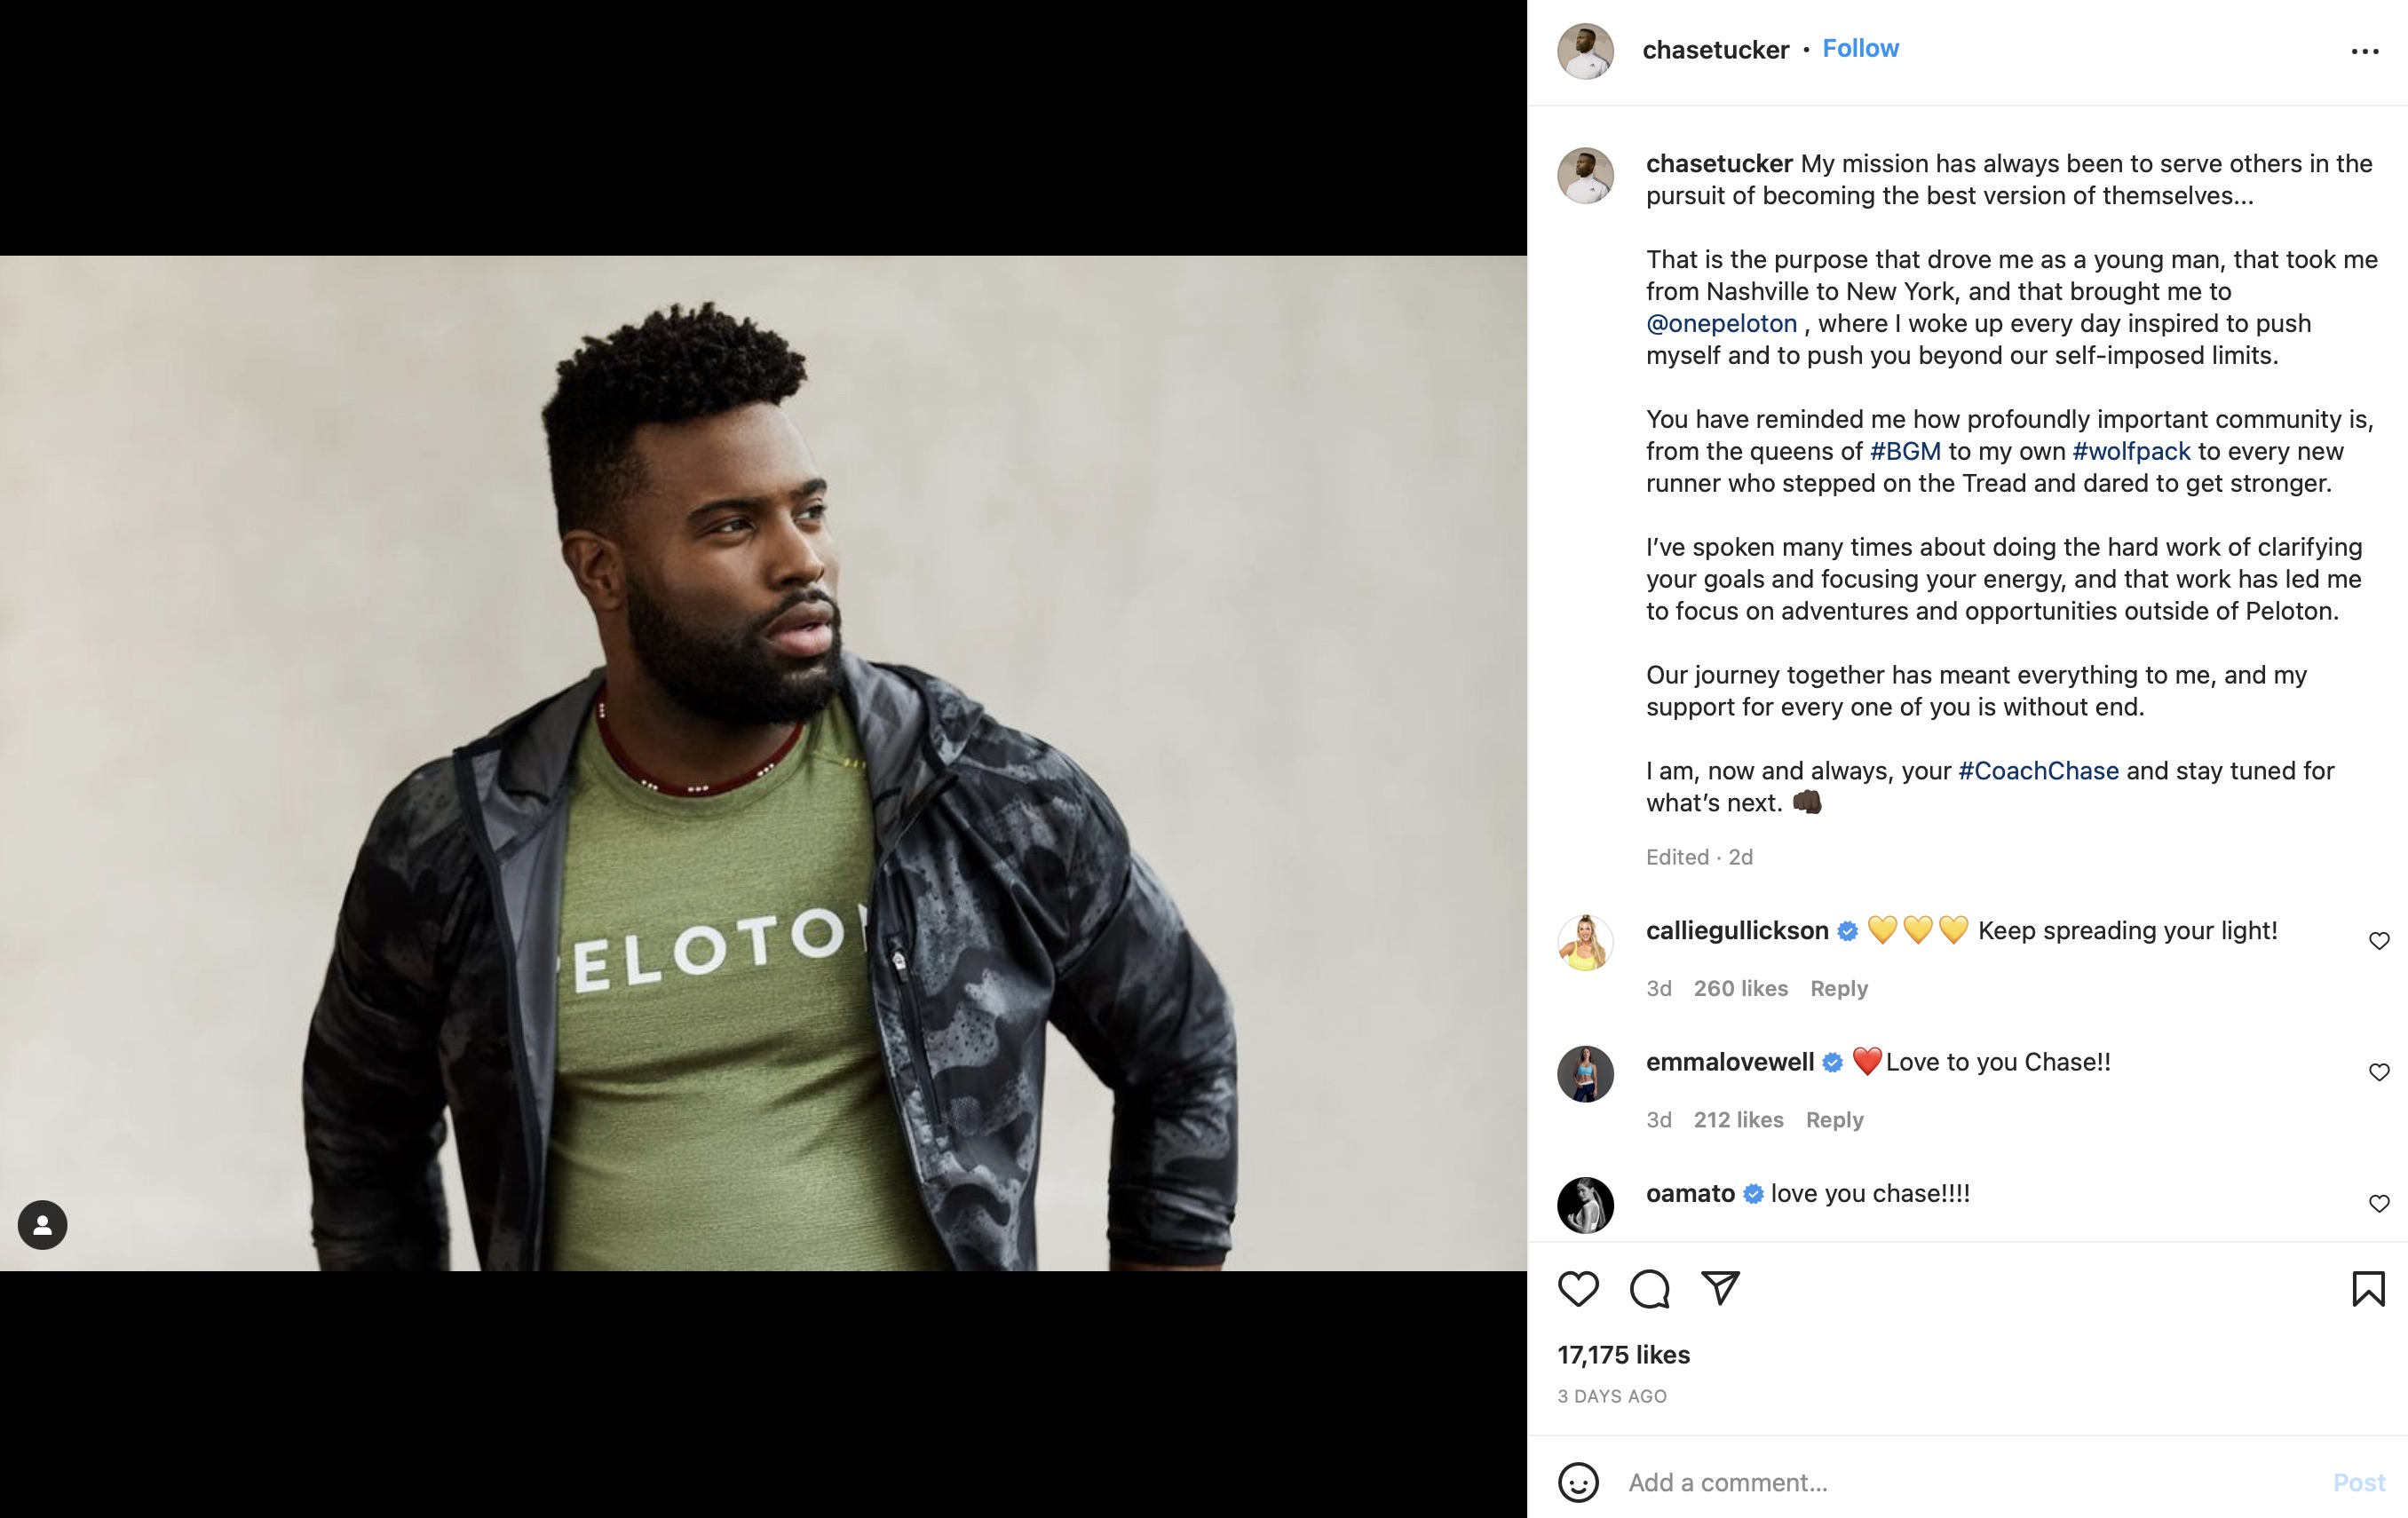
Task: View 260 likes on callie's comment
Action: pyautogui.click(x=1740, y=988)
